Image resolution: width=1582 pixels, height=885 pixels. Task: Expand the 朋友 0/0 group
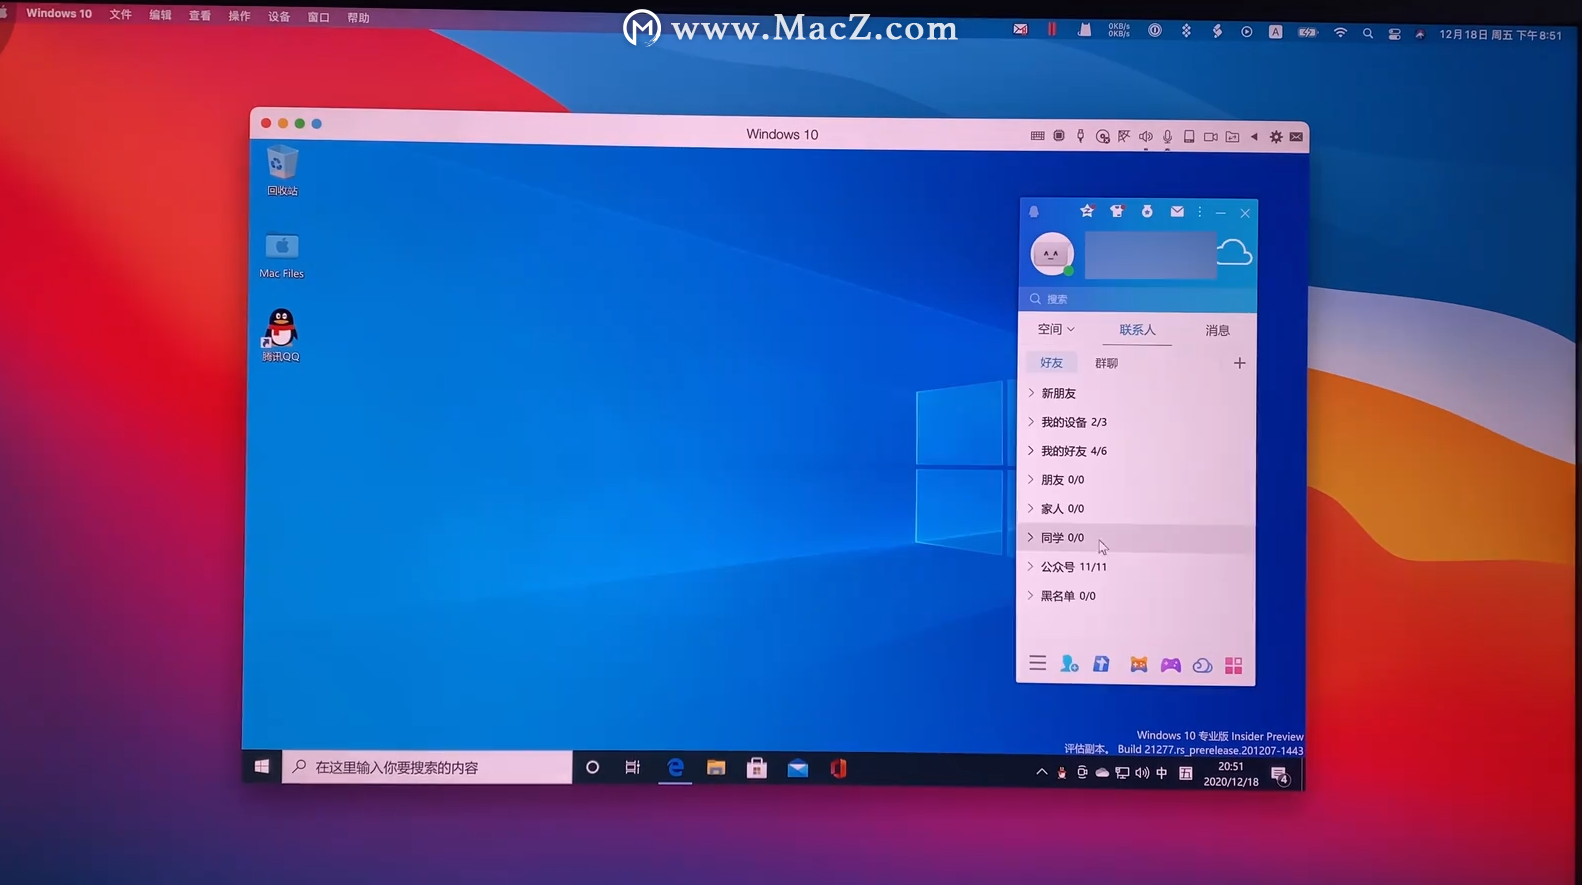pyautogui.click(x=1136, y=480)
